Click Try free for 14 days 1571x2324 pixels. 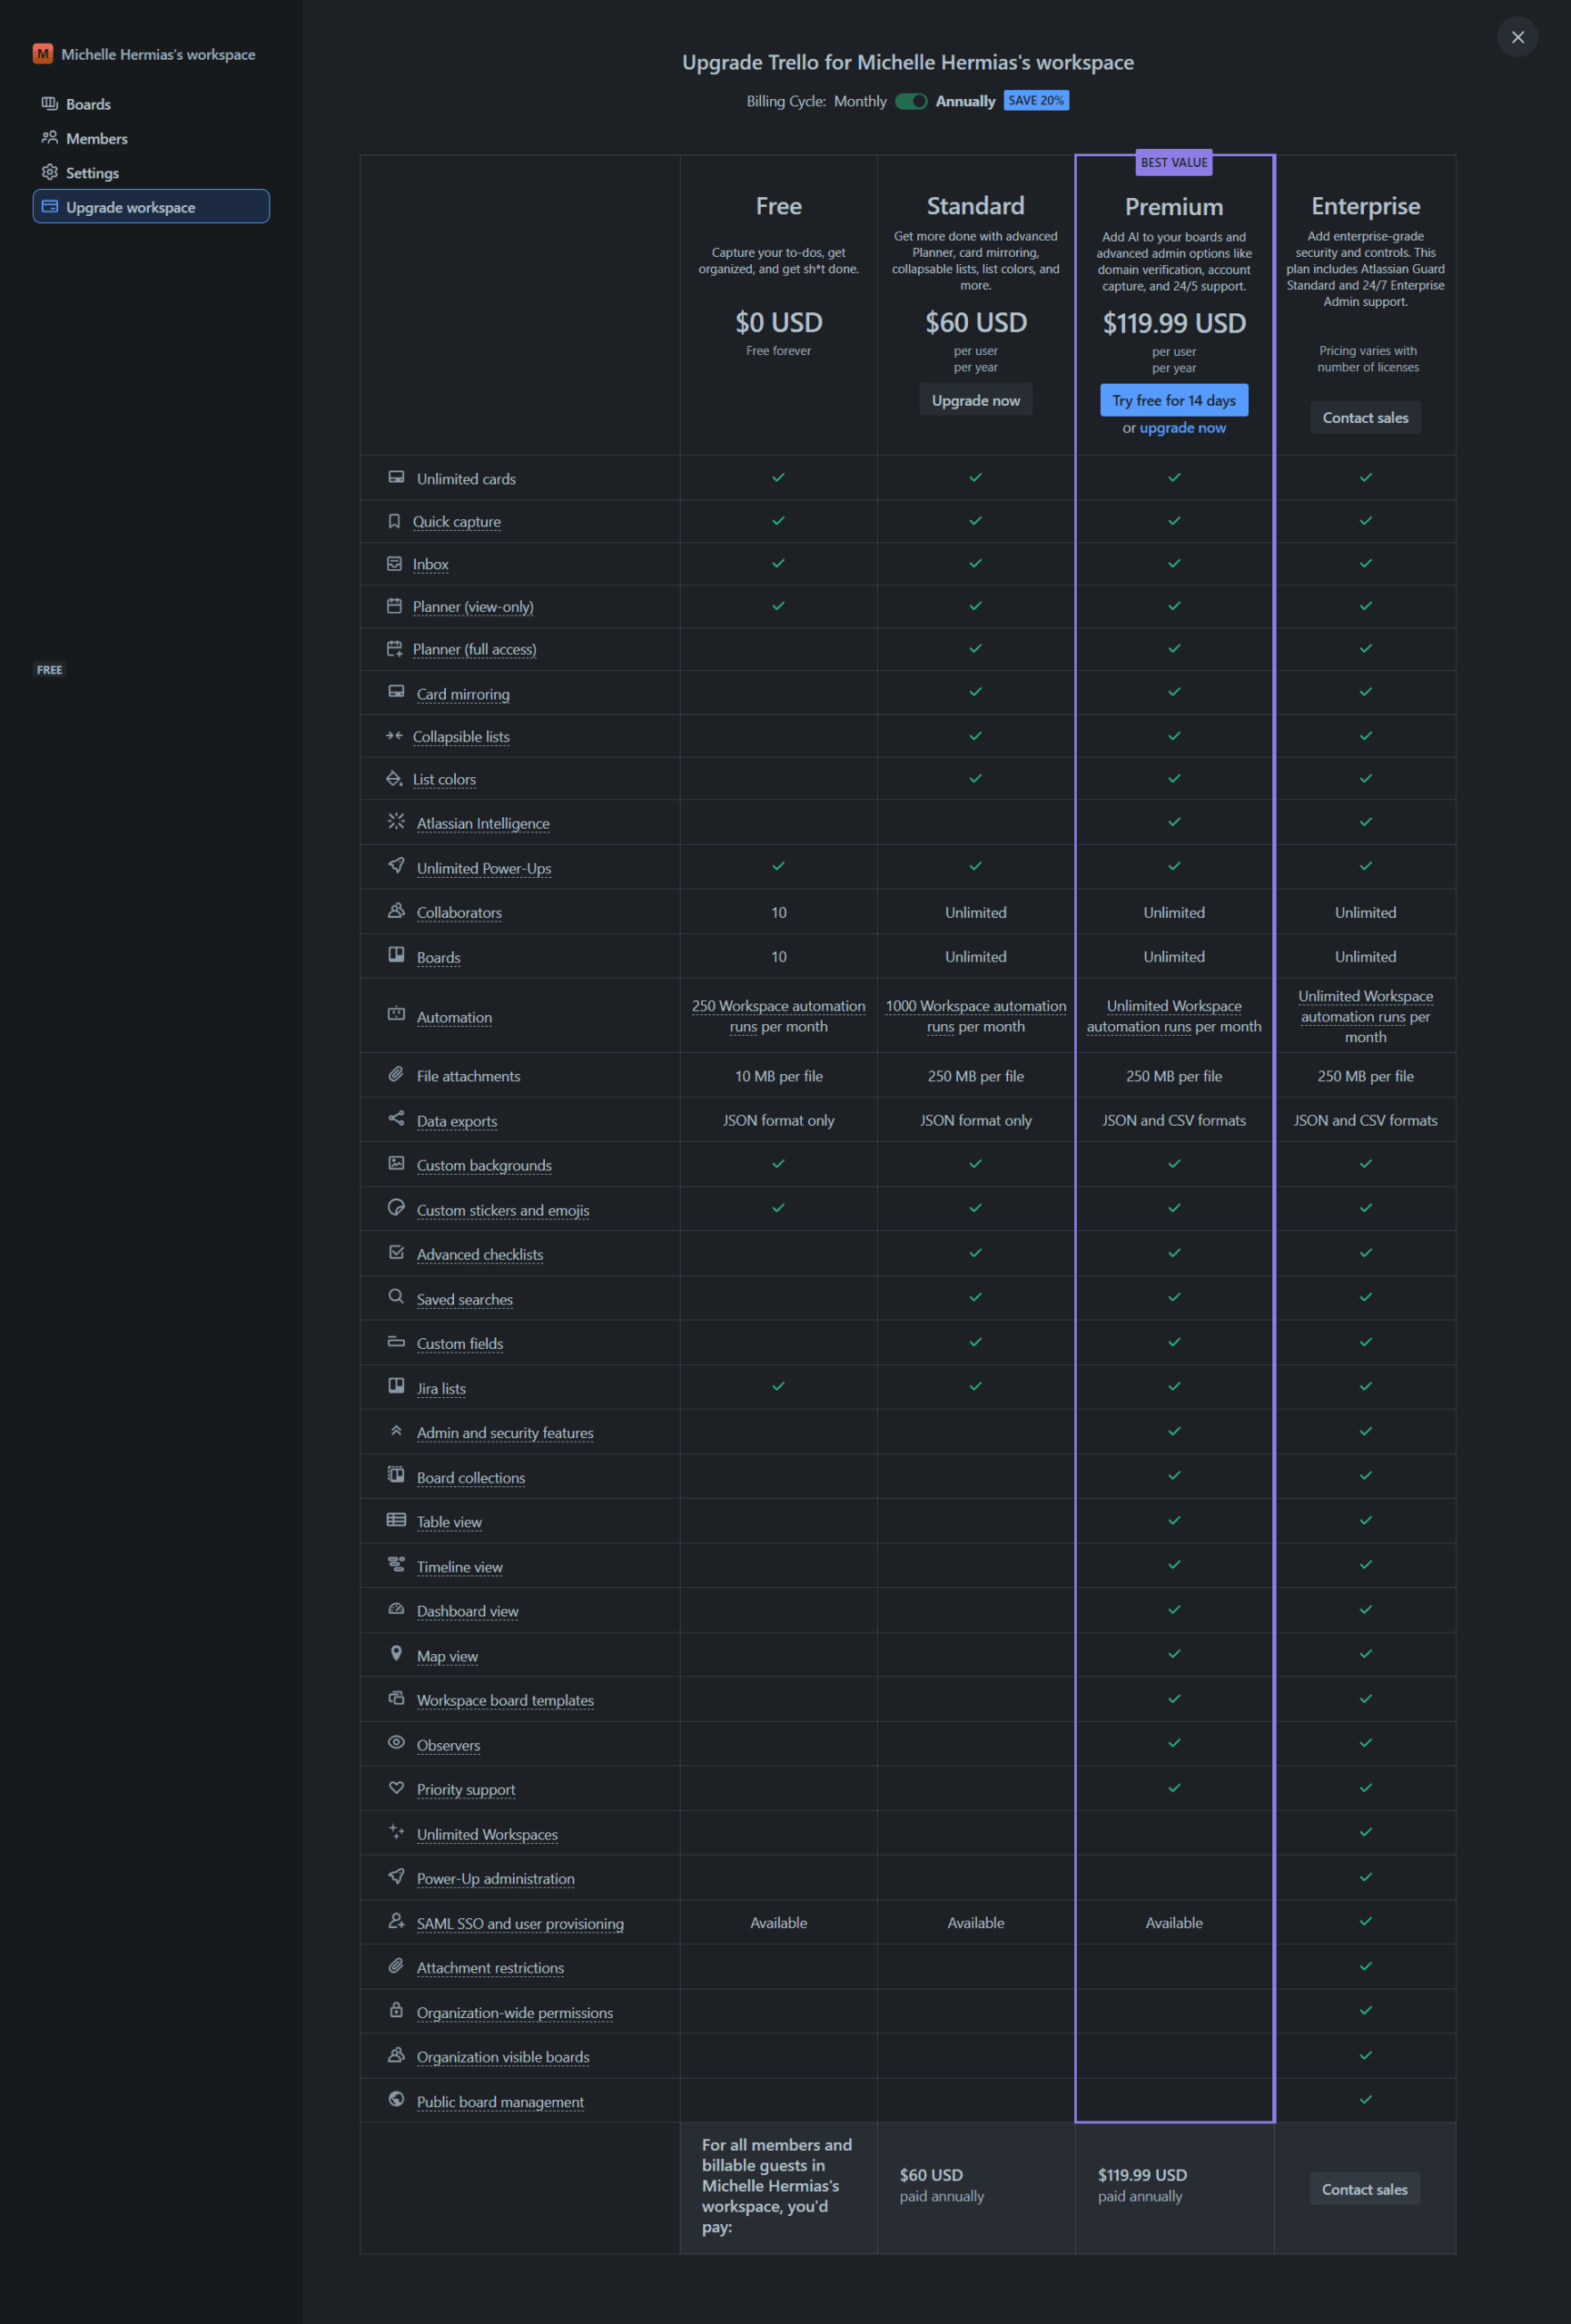coord(1174,400)
